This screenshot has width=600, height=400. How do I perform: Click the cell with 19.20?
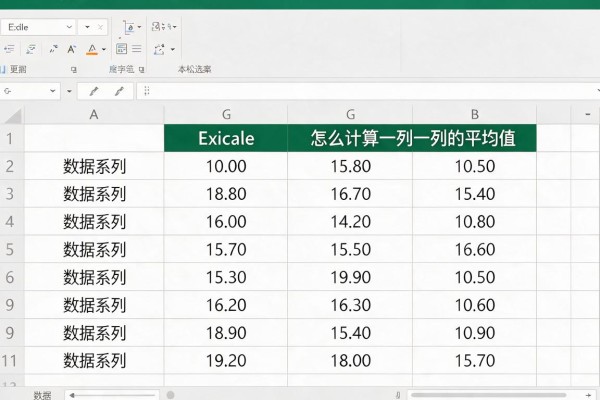tap(226, 361)
